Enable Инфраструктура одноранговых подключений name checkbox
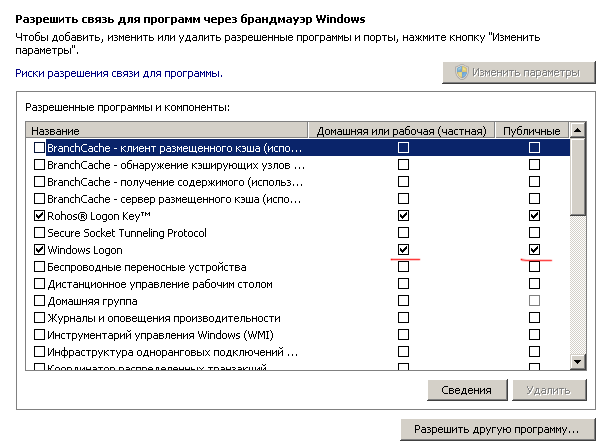Screen dimensions: 606x448 pyautogui.click(x=39, y=352)
